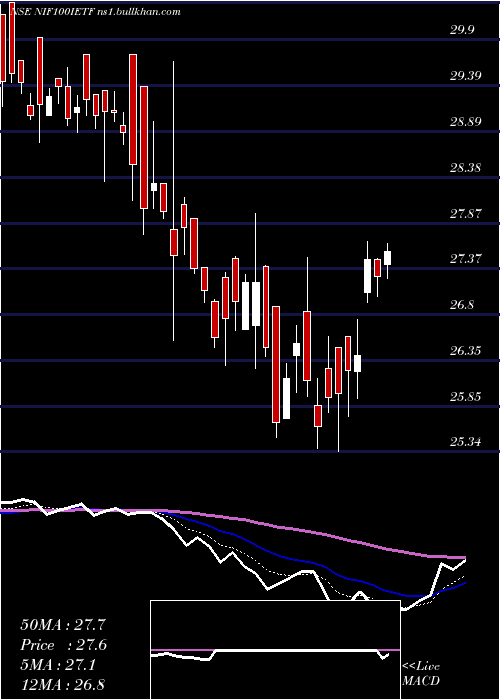The image size is (500, 700).
Task: Click the 28.38 price axis label
Action: (466, 167)
